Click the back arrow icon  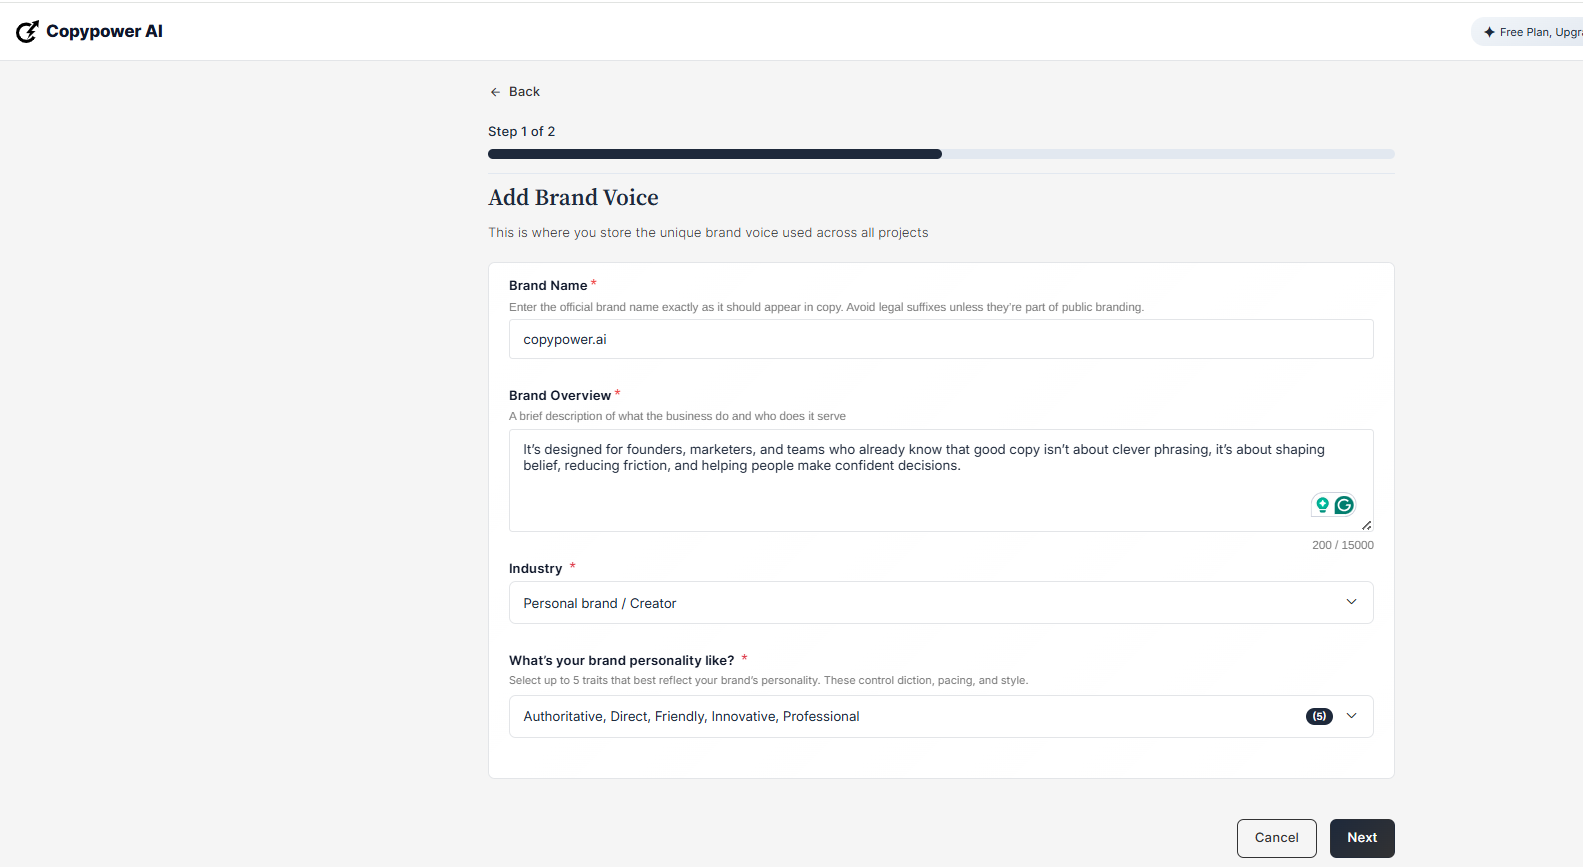495,92
